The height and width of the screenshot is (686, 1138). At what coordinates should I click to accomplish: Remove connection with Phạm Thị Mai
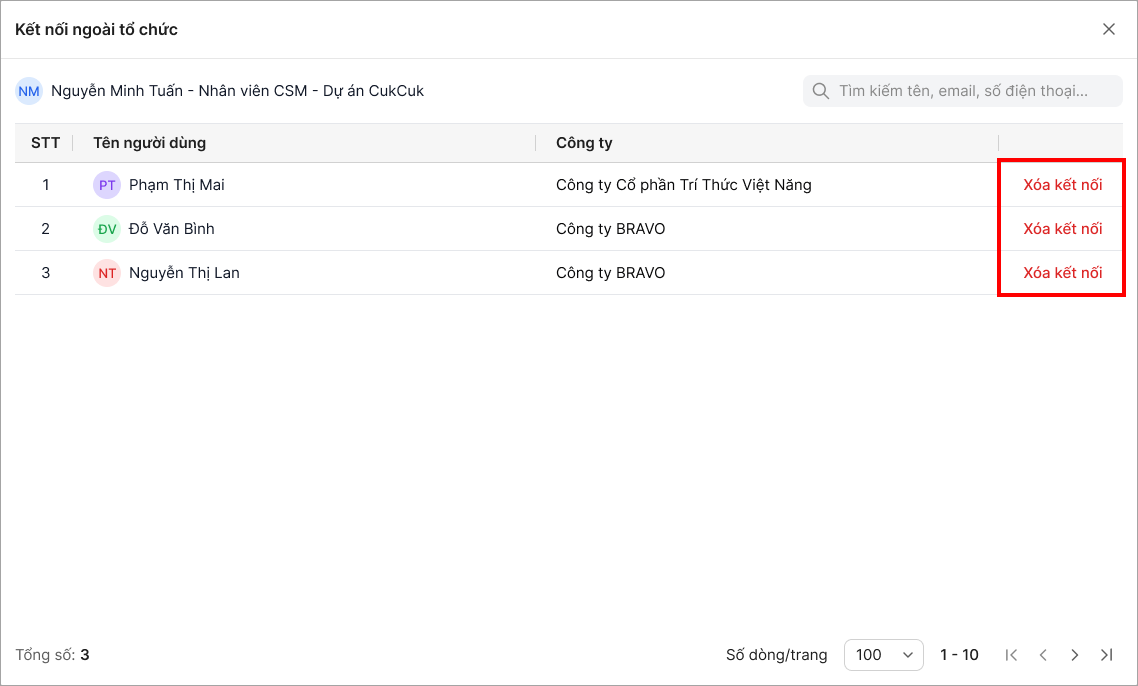pos(1062,185)
